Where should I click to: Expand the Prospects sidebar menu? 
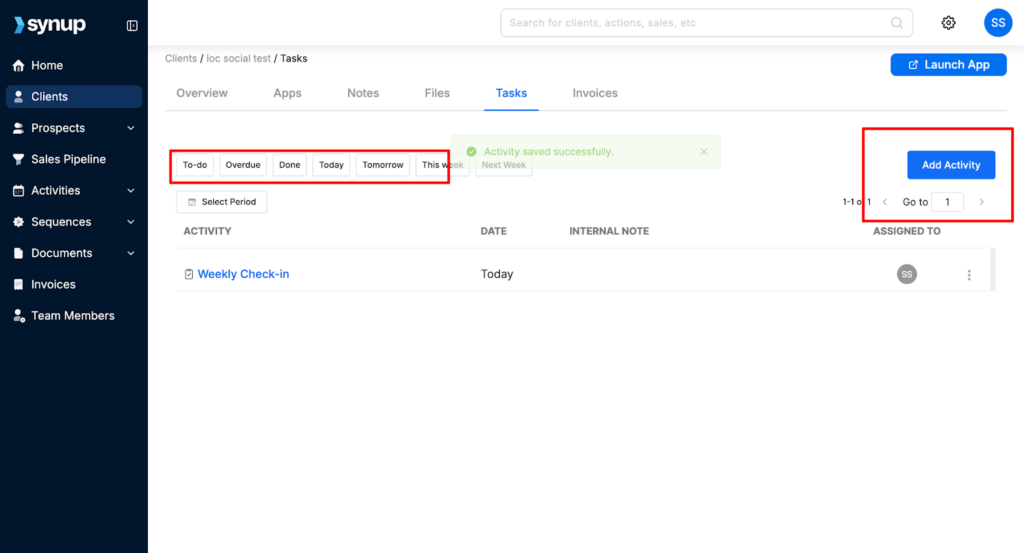point(130,128)
